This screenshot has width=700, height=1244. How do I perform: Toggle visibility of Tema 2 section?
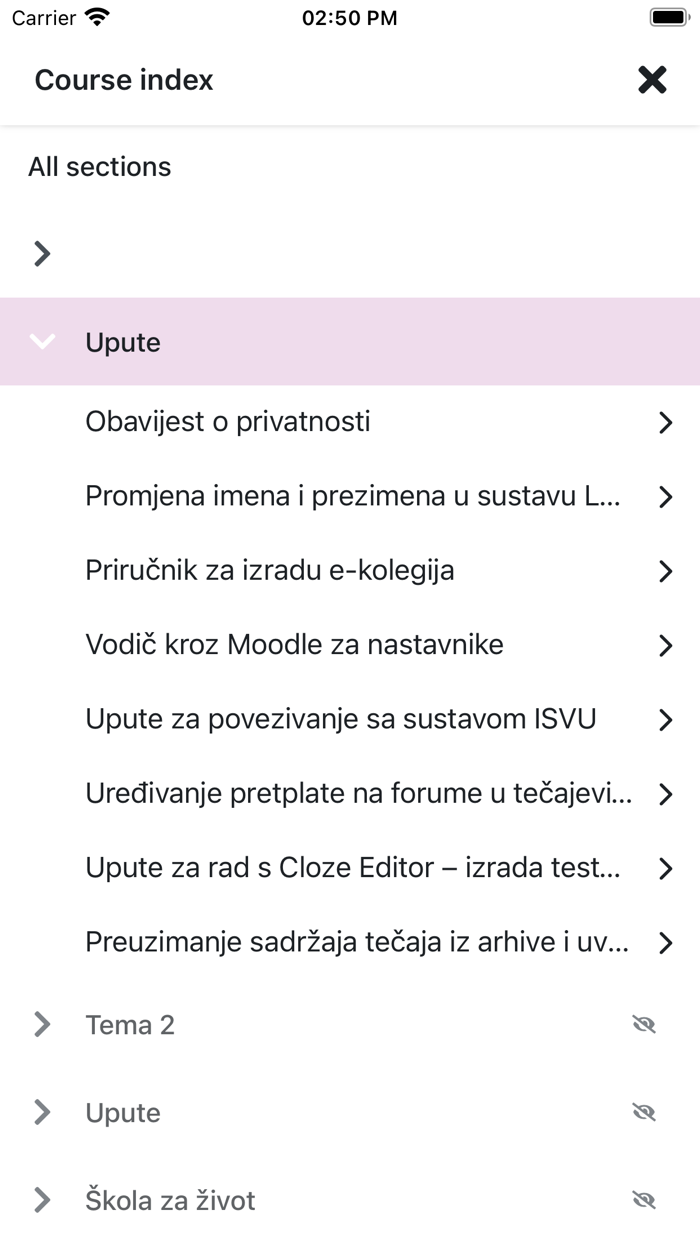pos(644,1024)
